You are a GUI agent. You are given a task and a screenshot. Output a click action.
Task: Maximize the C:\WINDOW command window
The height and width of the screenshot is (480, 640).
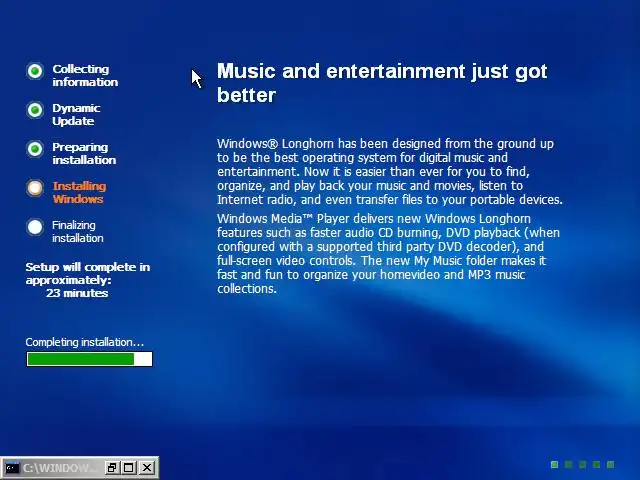click(129, 468)
